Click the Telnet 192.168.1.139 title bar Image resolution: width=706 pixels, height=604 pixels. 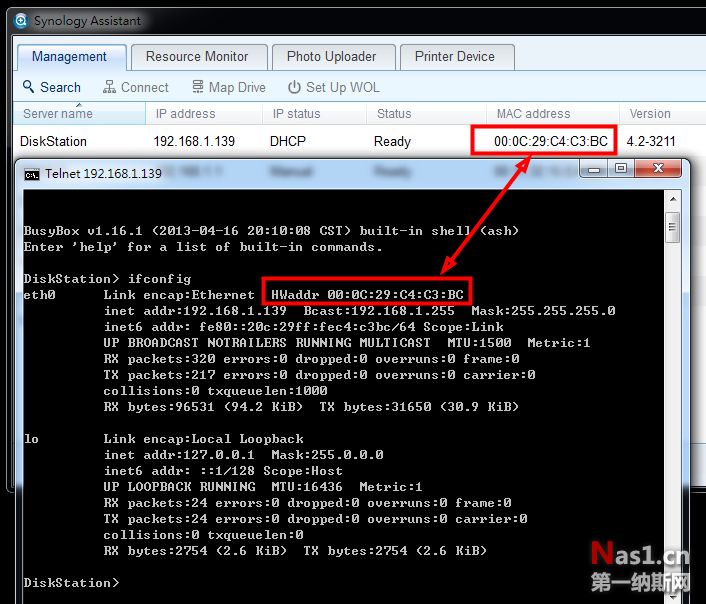click(x=297, y=173)
